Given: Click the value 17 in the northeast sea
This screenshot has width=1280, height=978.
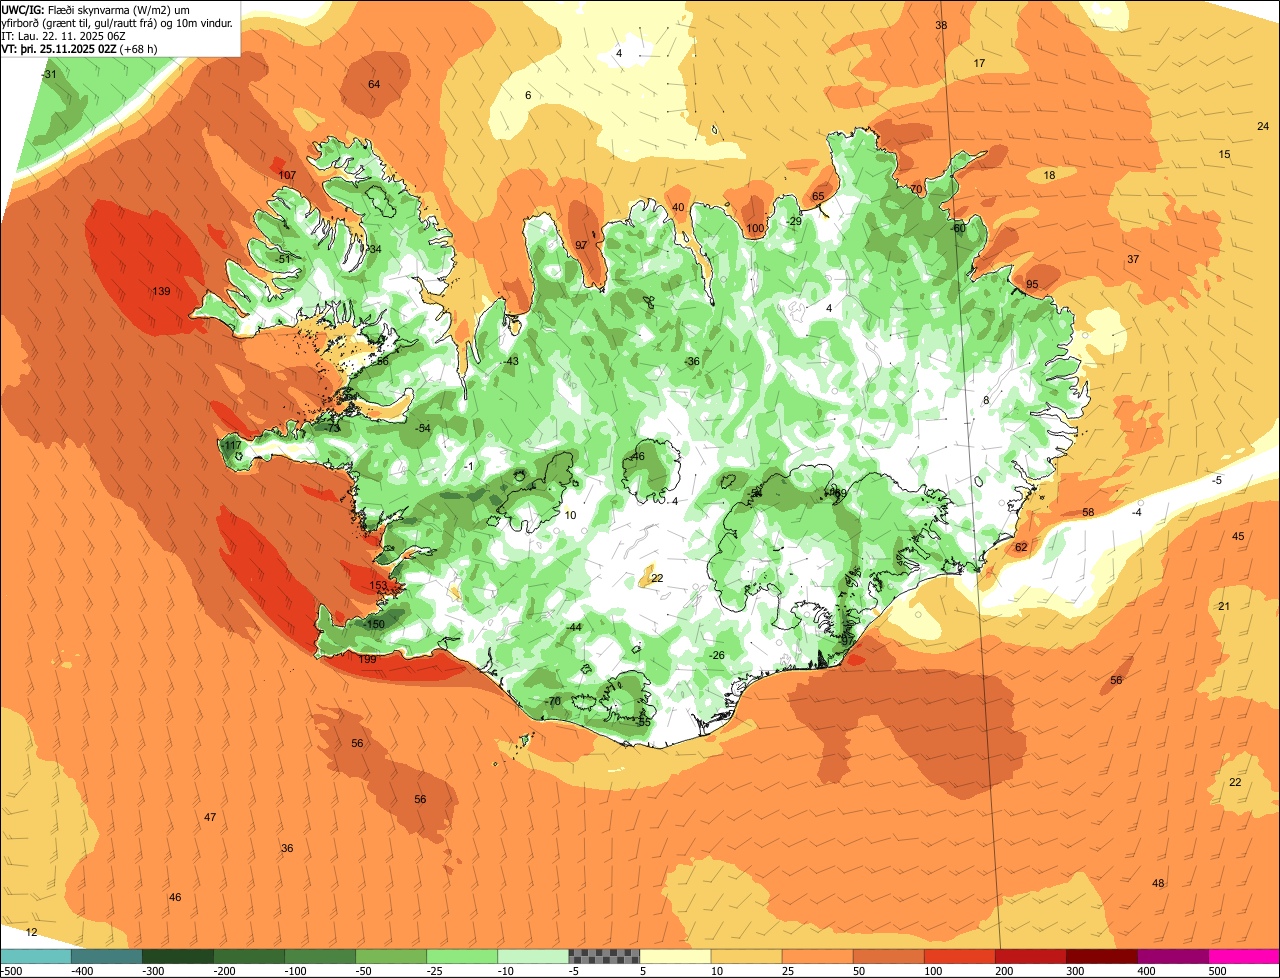Looking at the screenshot, I should coord(980,64).
